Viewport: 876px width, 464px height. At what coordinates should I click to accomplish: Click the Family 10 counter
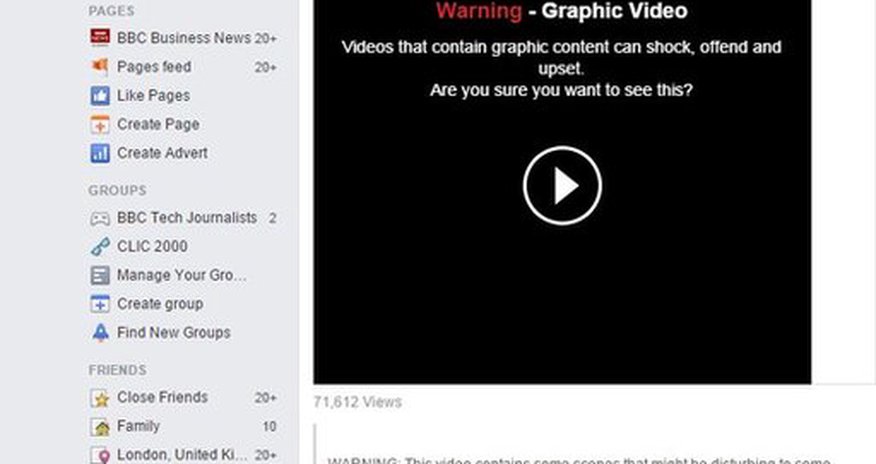click(270, 427)
